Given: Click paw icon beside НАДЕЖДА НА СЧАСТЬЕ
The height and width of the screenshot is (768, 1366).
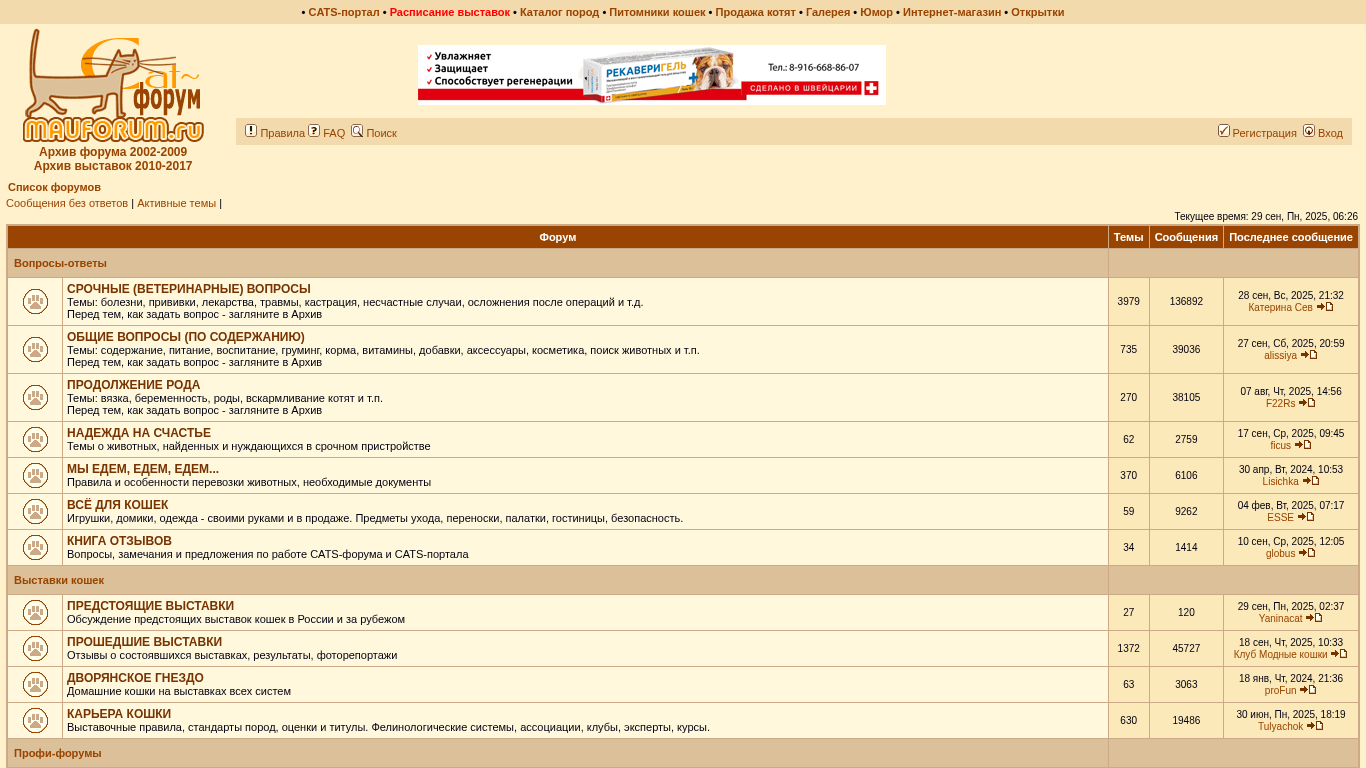Looking at the screenshot, I should point(35,440).
